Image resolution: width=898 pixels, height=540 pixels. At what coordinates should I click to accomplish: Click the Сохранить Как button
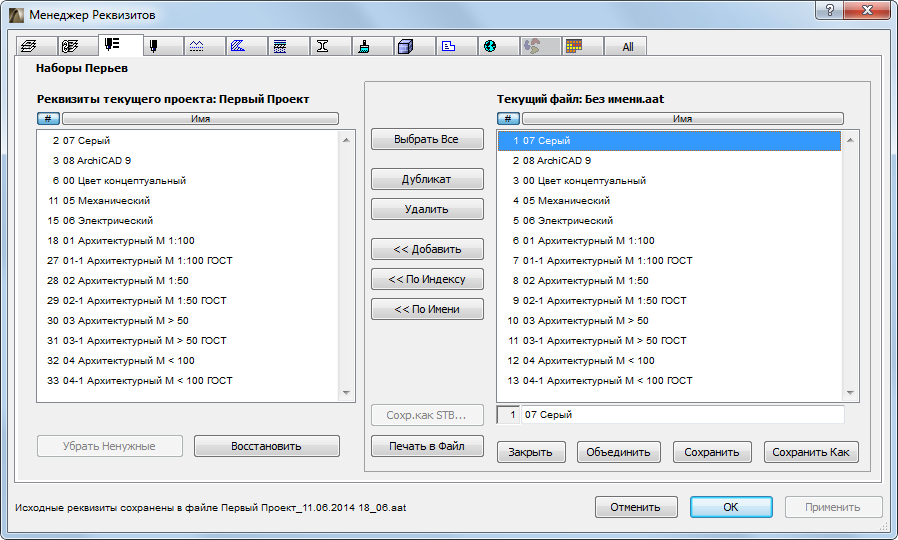(811, 452)
